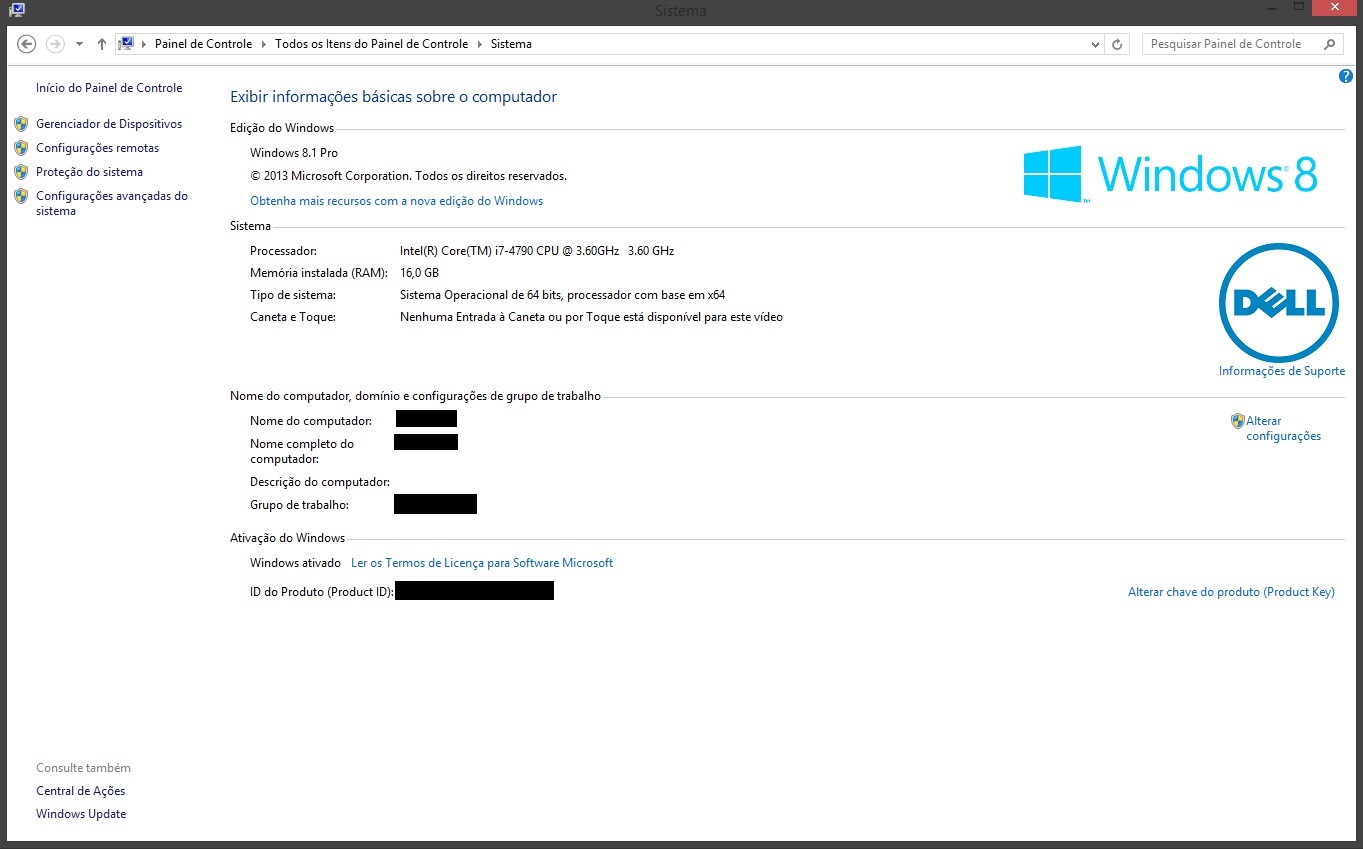This screenshot has width=1363, height=849.
Task: Select the Intel Core i7-4790 processor text
Action: click(537, 251)
